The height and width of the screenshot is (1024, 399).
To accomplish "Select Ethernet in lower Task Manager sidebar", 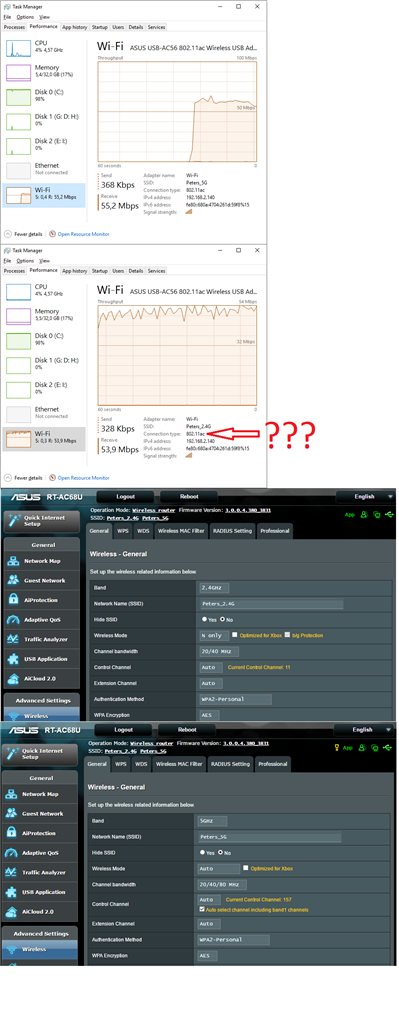I will coord(44,413).
